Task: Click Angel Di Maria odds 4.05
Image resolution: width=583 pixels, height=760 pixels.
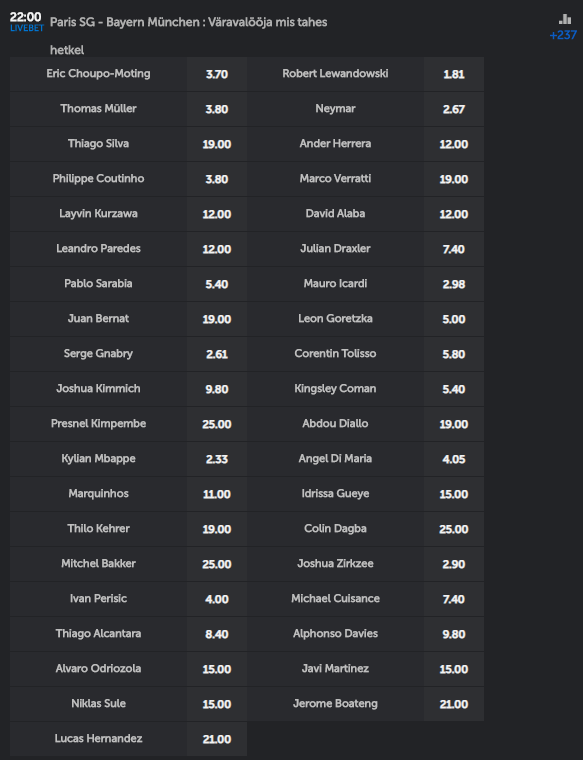Action: [454, 459]
